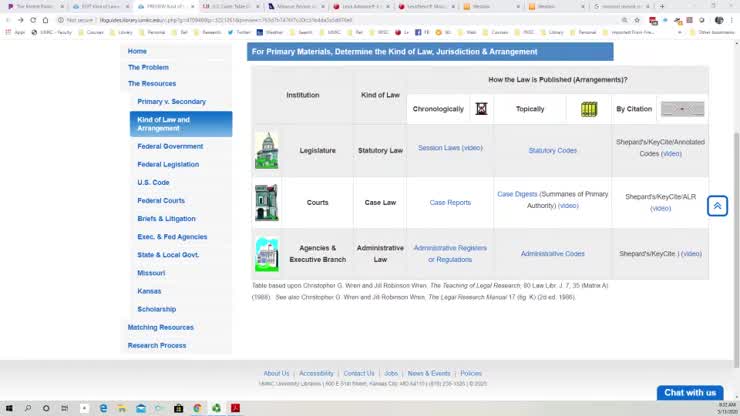The image size is (740, 416).
Task: Click the Chat with us button
Action: coord(690,392)
